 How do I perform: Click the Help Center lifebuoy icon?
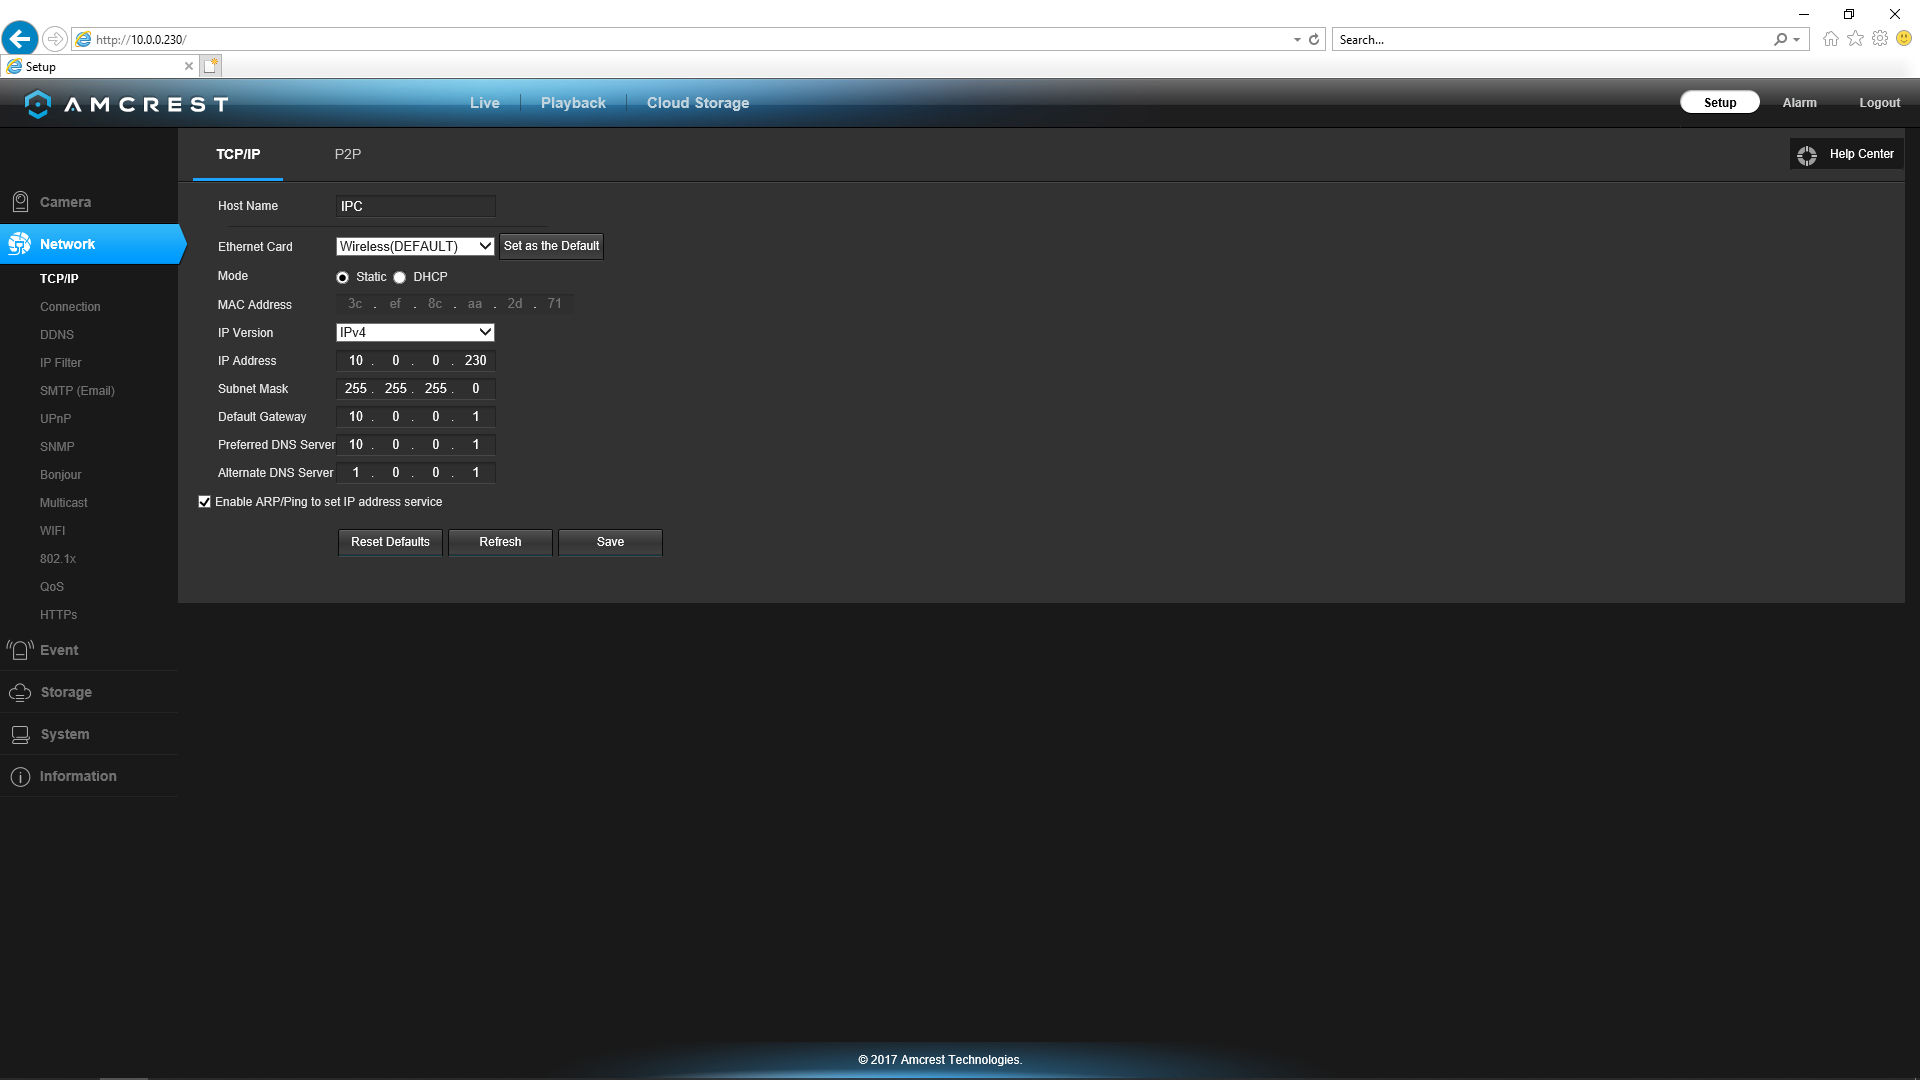point(1807,155)
